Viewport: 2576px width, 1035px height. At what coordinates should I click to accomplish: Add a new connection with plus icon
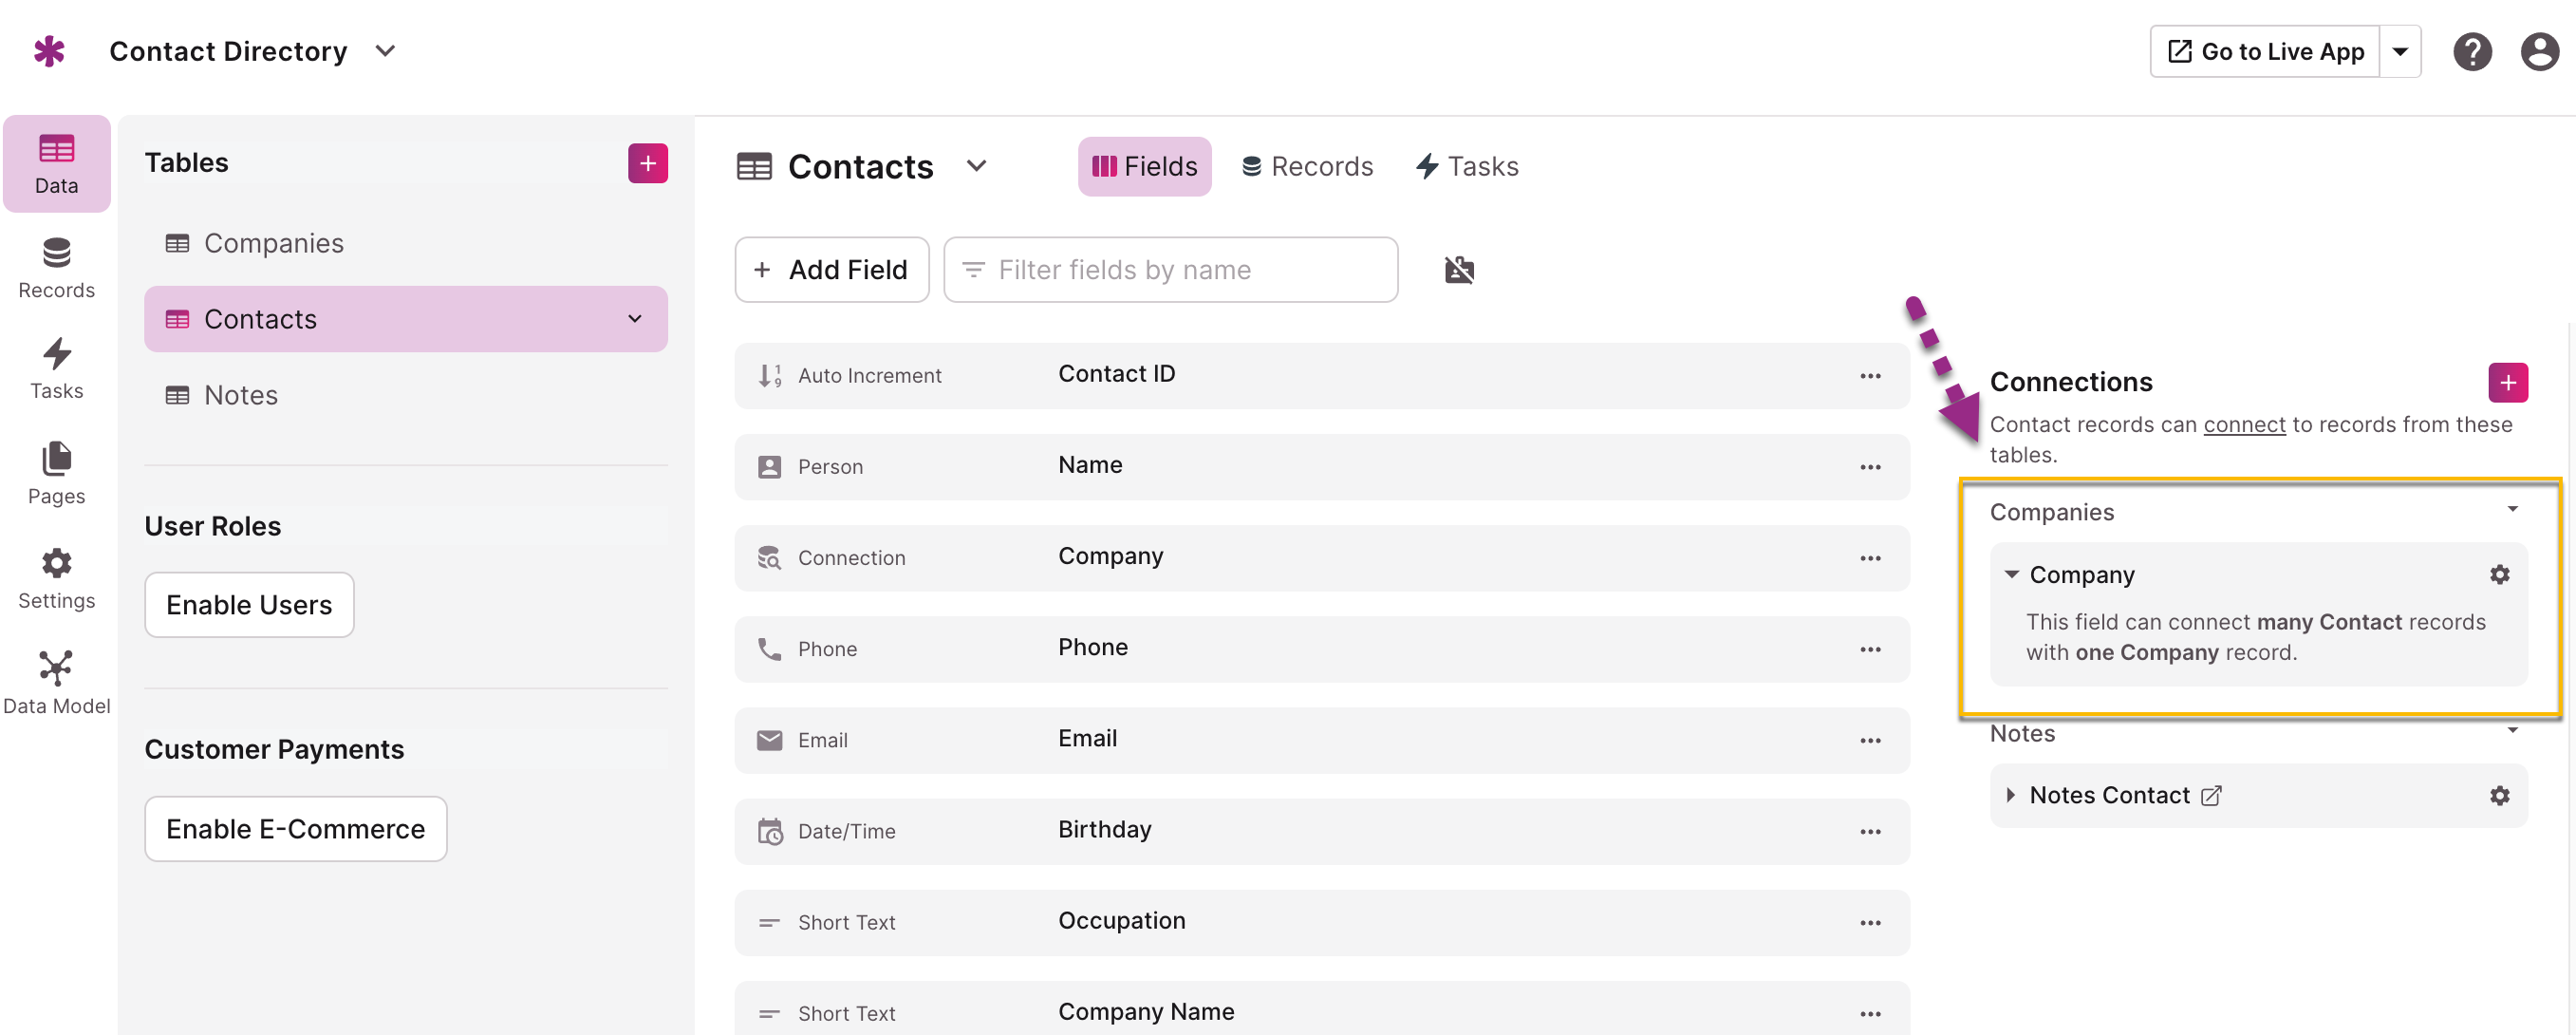[x=2507, y=383]
